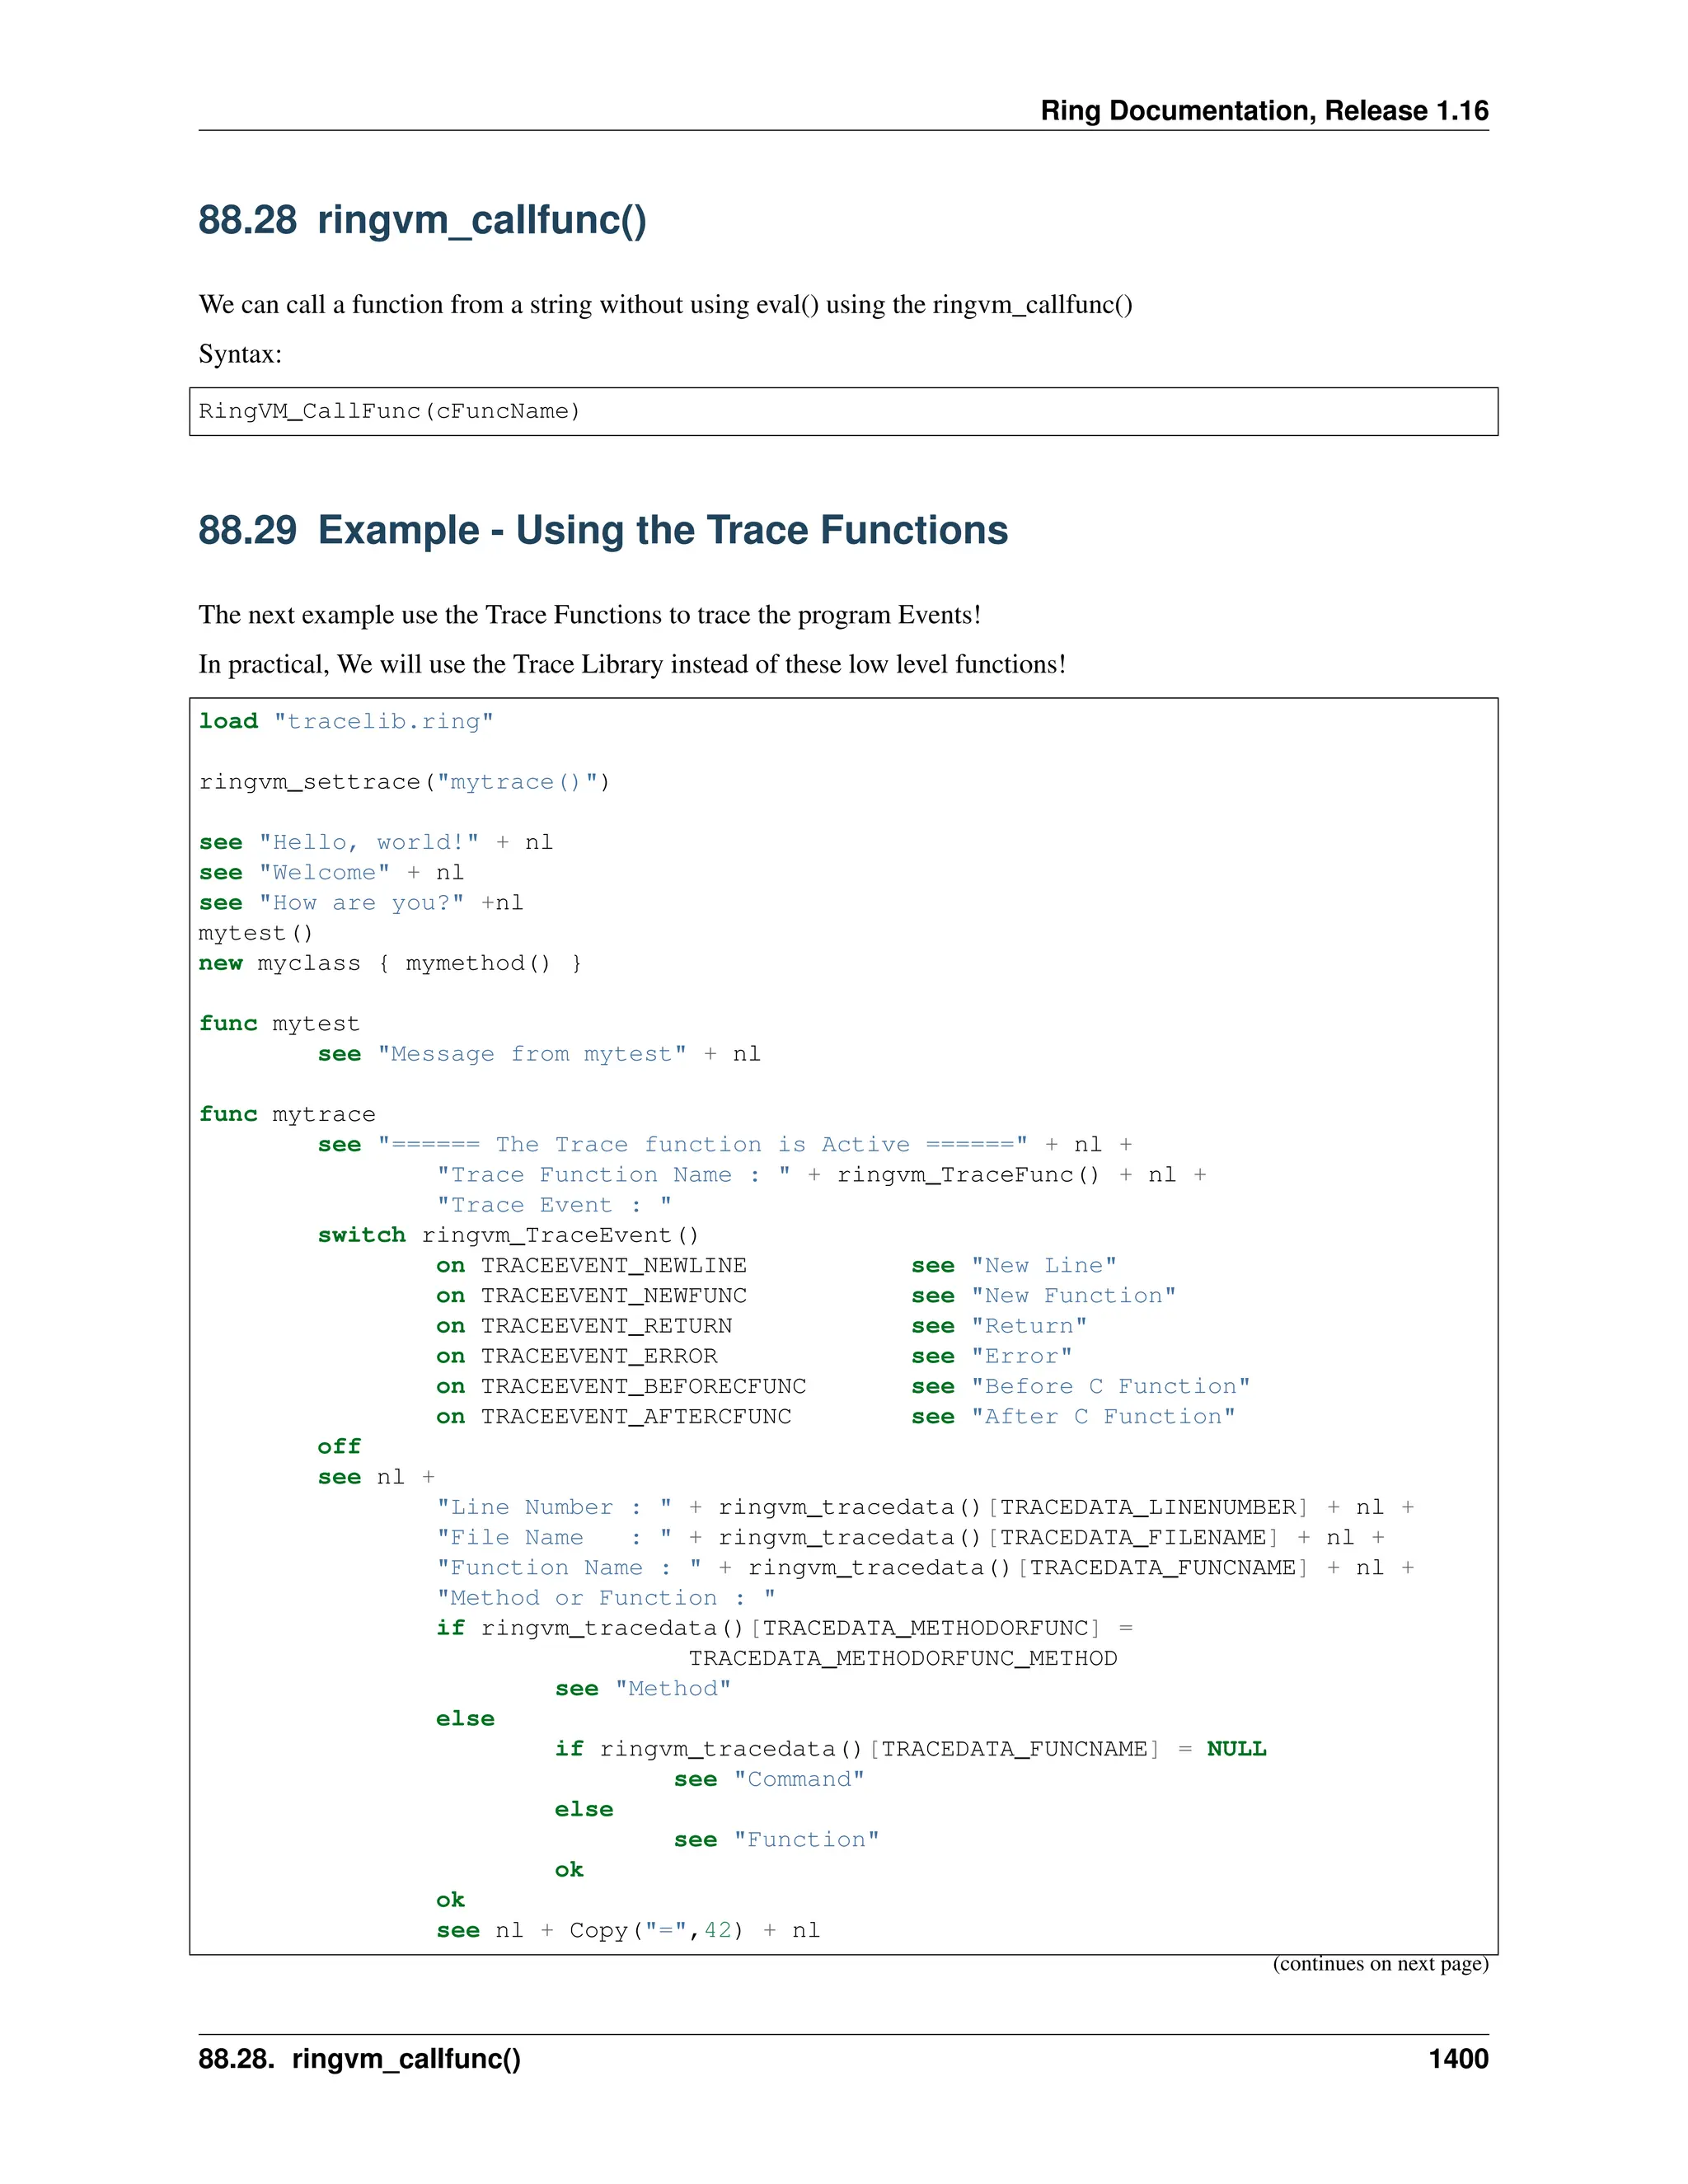Screen dimensions: 1688x2184
Task: Click 'switch ringvm_TraceEvent()' line
Action: tap(508, 1235)
